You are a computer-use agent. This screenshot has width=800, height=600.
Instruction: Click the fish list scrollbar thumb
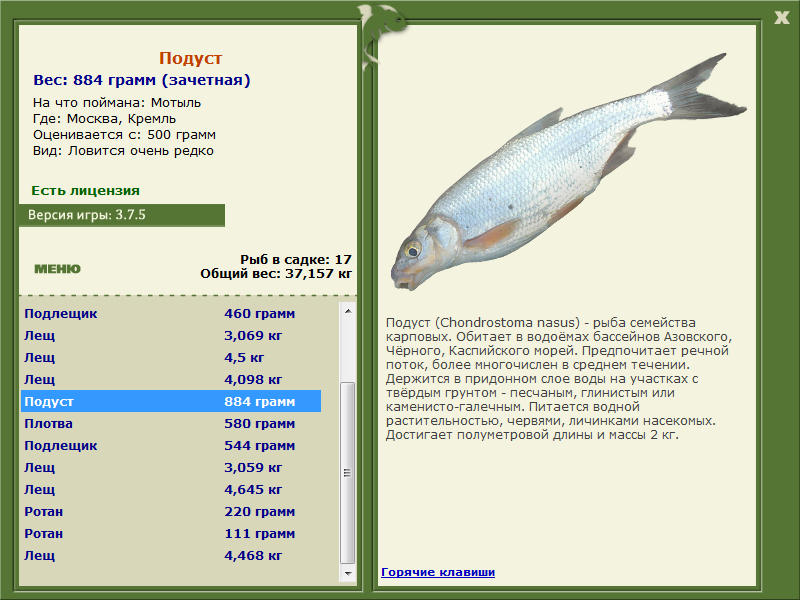pos(347,472)
